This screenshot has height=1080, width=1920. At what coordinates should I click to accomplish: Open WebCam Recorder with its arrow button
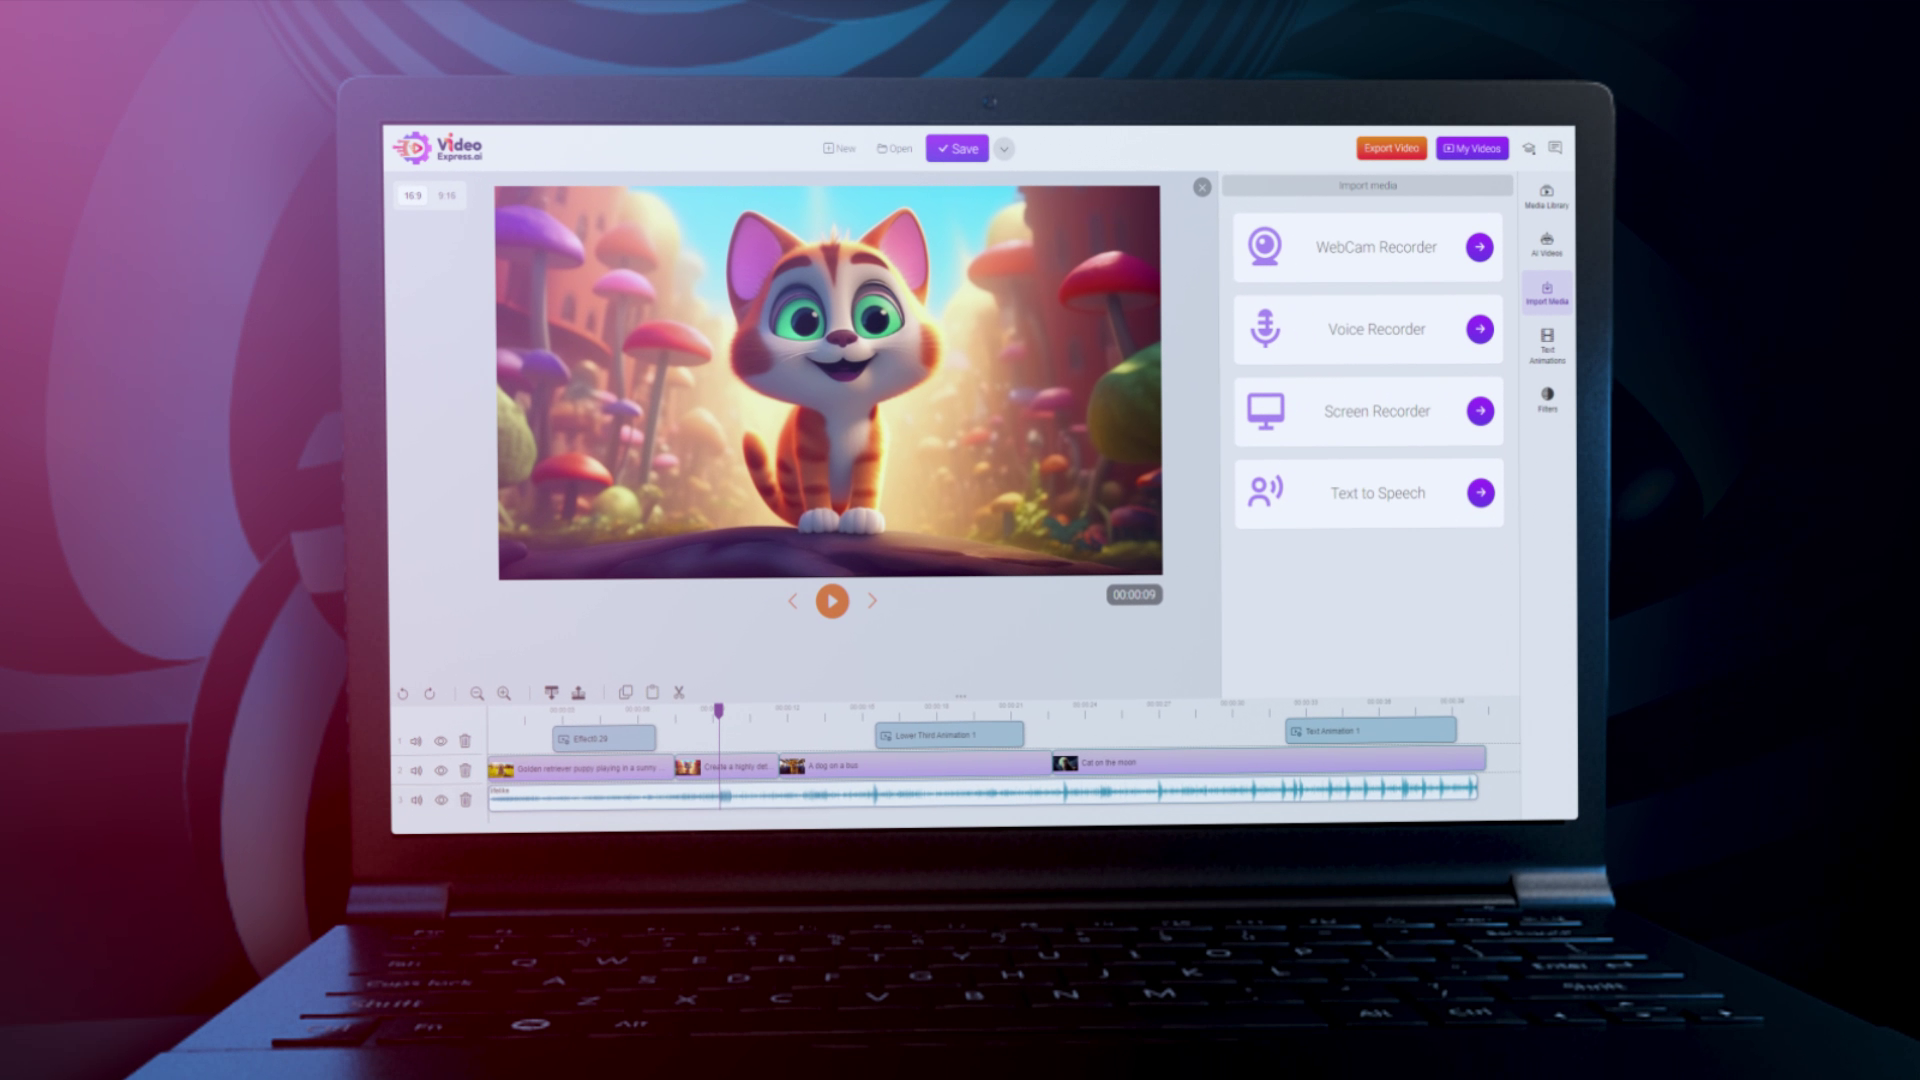1479,247
